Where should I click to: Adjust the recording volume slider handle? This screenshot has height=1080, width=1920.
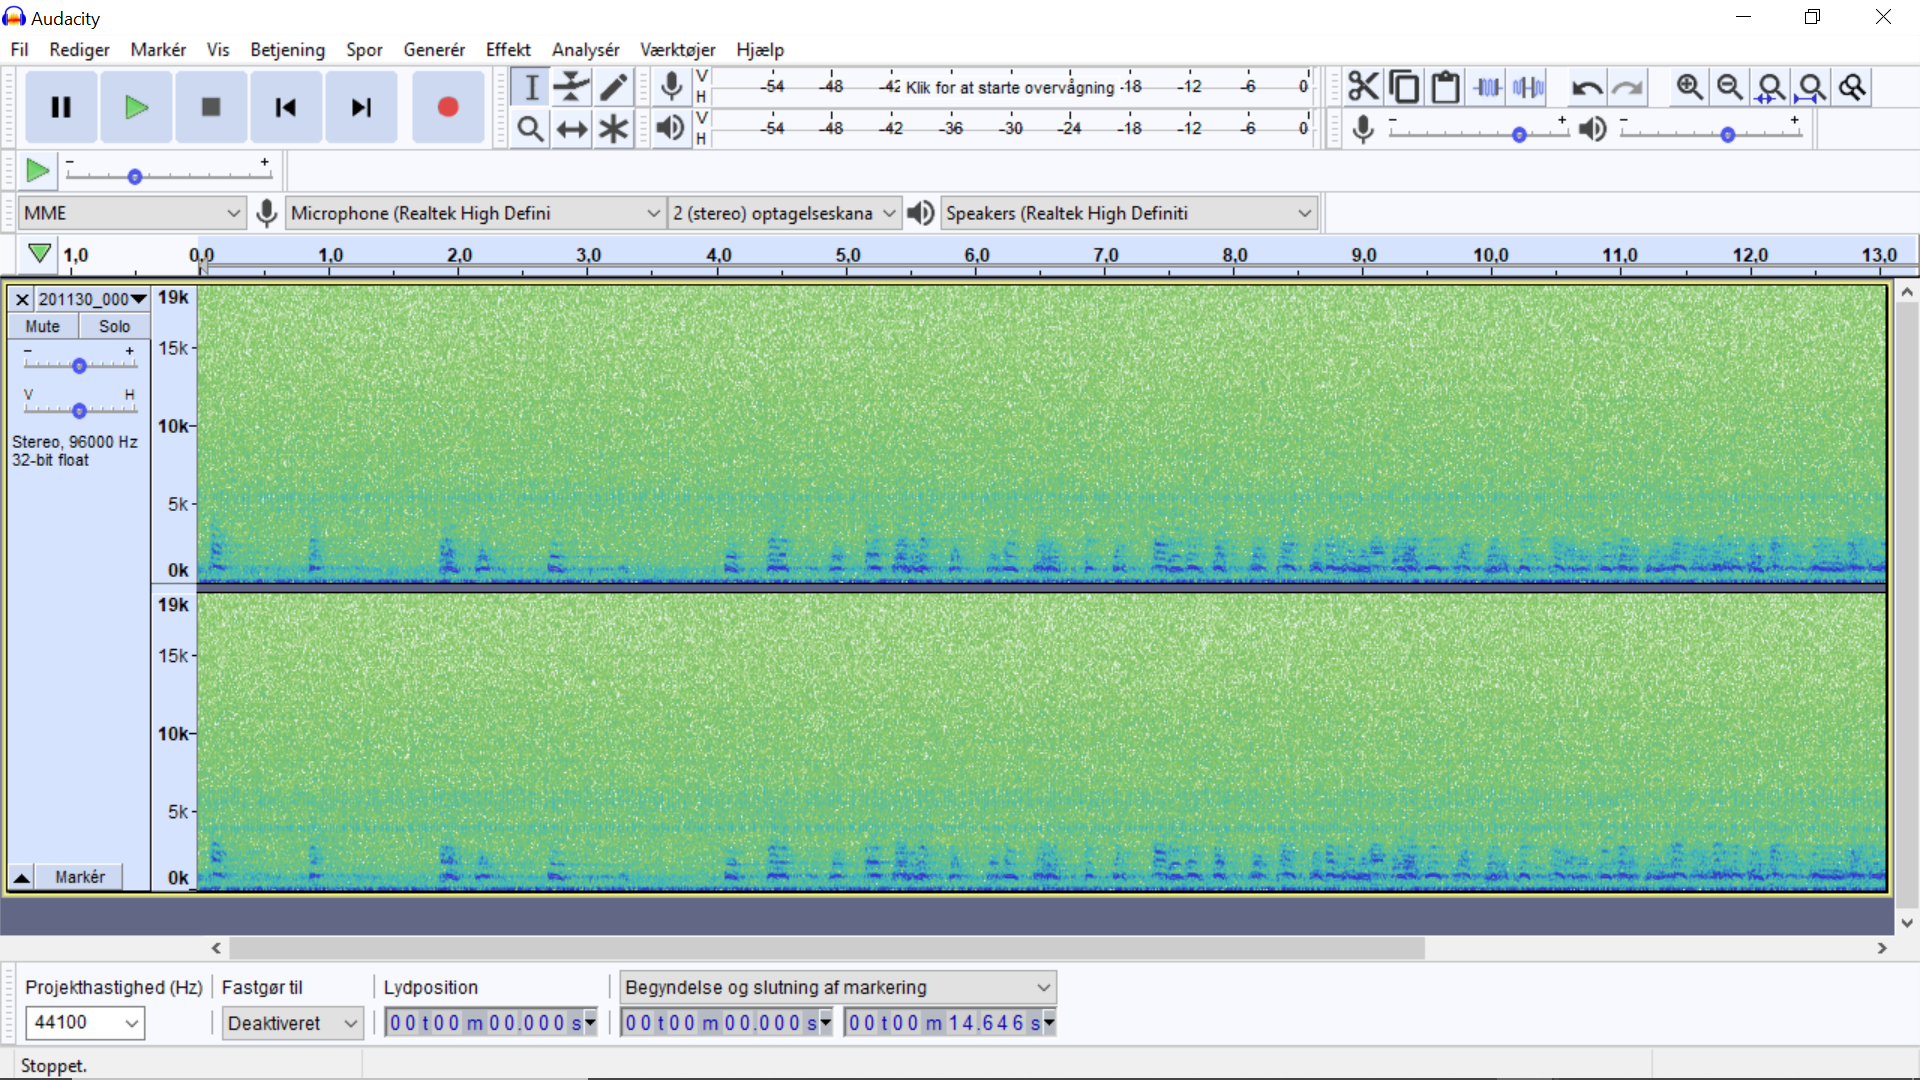click(1519, 135)
